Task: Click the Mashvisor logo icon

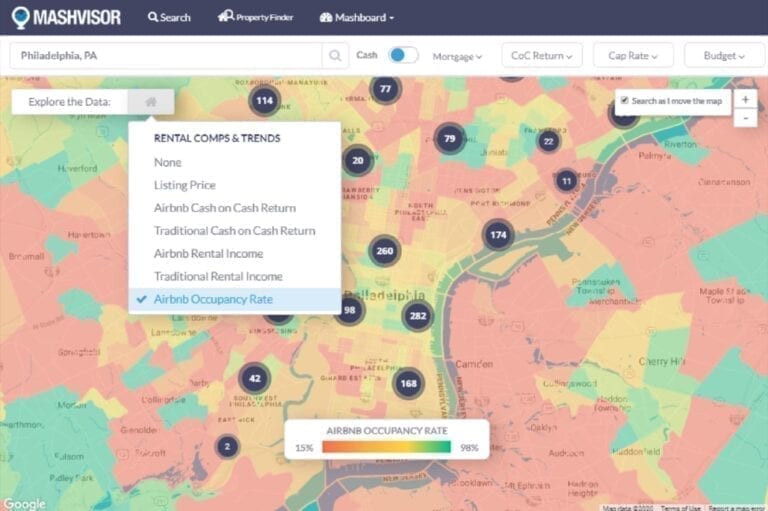Action: 21,17
